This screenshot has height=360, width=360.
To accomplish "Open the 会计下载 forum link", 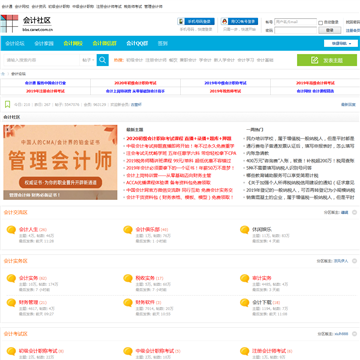I will pyautogui.click(x=262, y=302).
